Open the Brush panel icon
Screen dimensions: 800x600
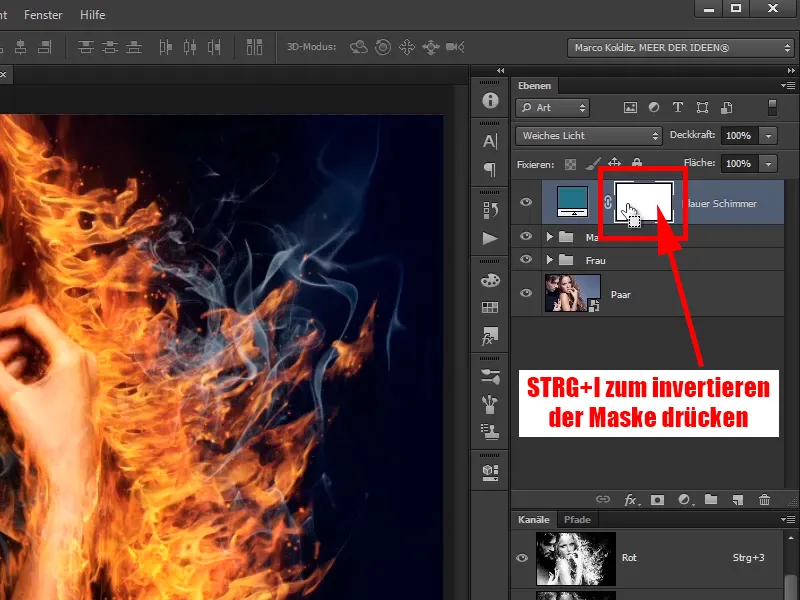tap(490, 404)
